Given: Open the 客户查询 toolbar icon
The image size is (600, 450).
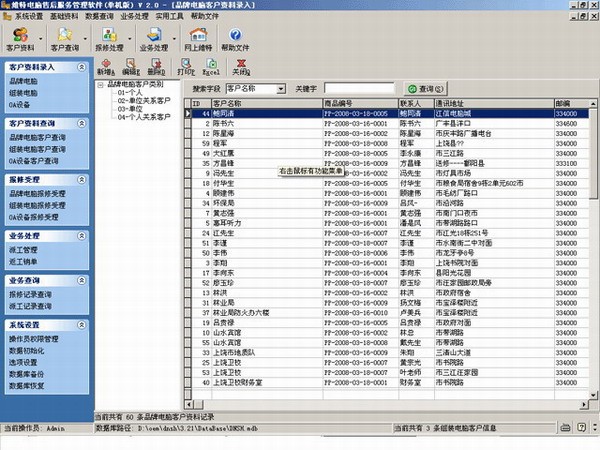Looking at the screenshot, I should [63, 37].
